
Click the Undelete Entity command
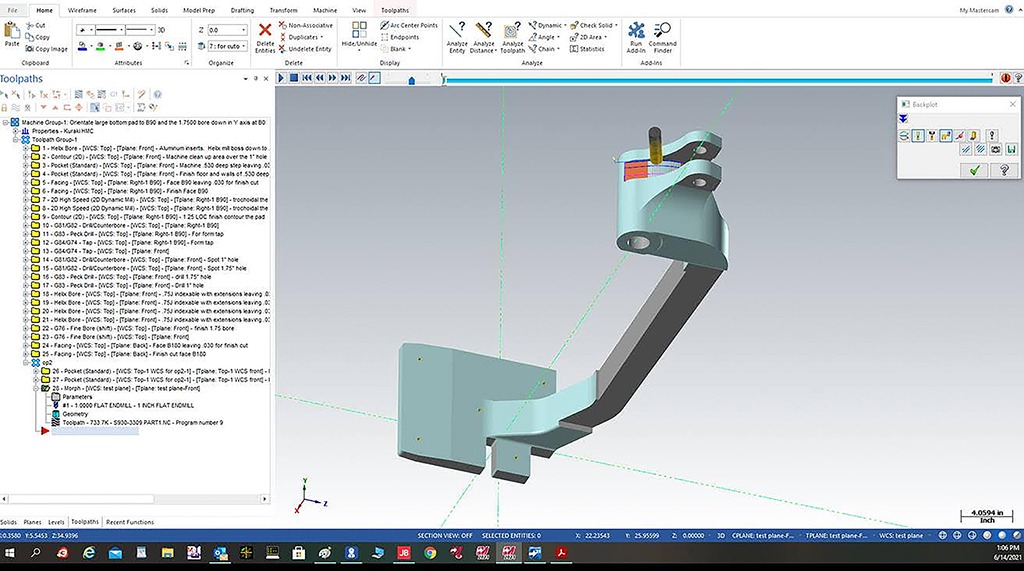[305, 49]
